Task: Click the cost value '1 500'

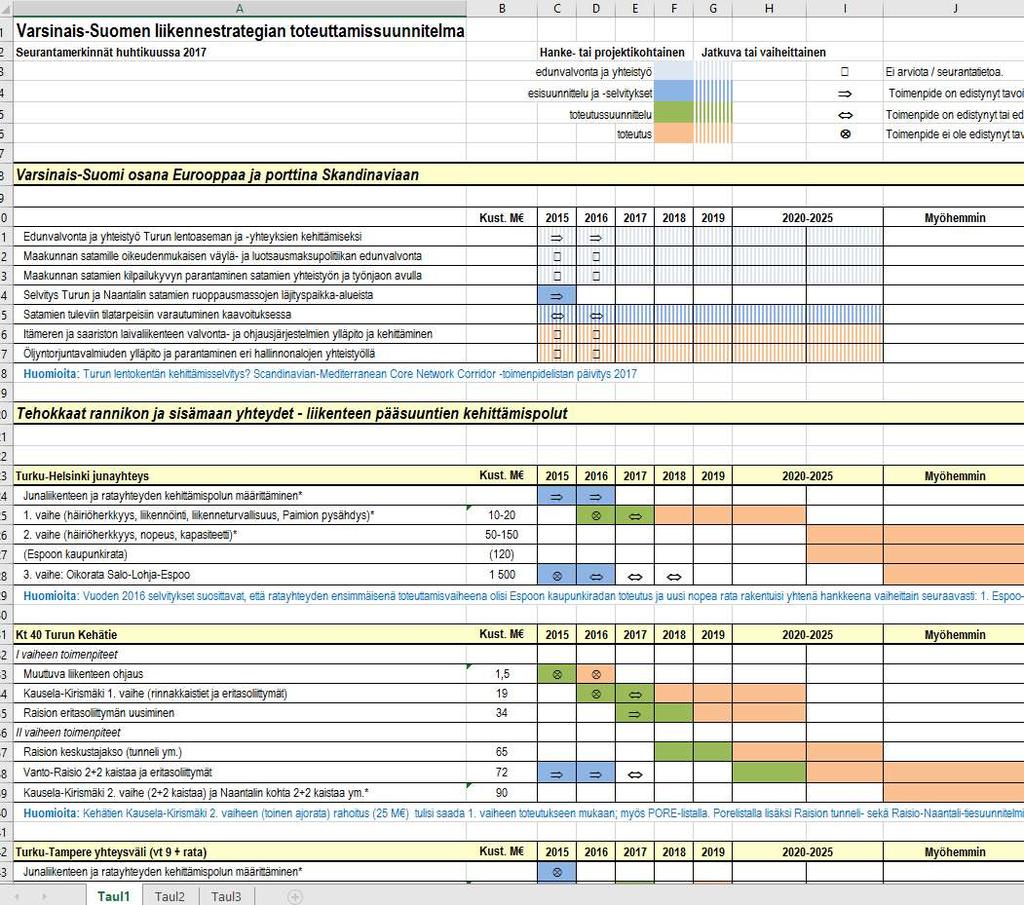Action: tap(502, 575)
